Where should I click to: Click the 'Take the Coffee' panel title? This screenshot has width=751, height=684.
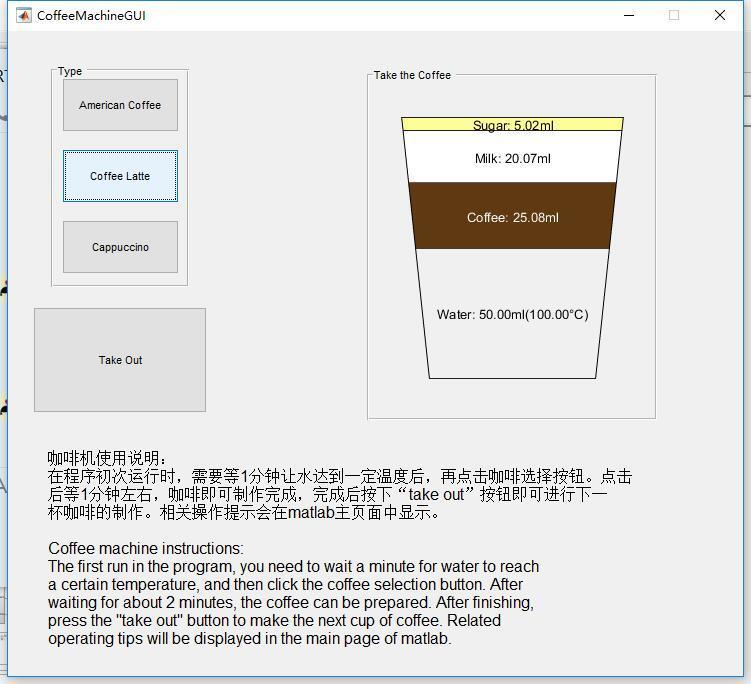(412, 75)
